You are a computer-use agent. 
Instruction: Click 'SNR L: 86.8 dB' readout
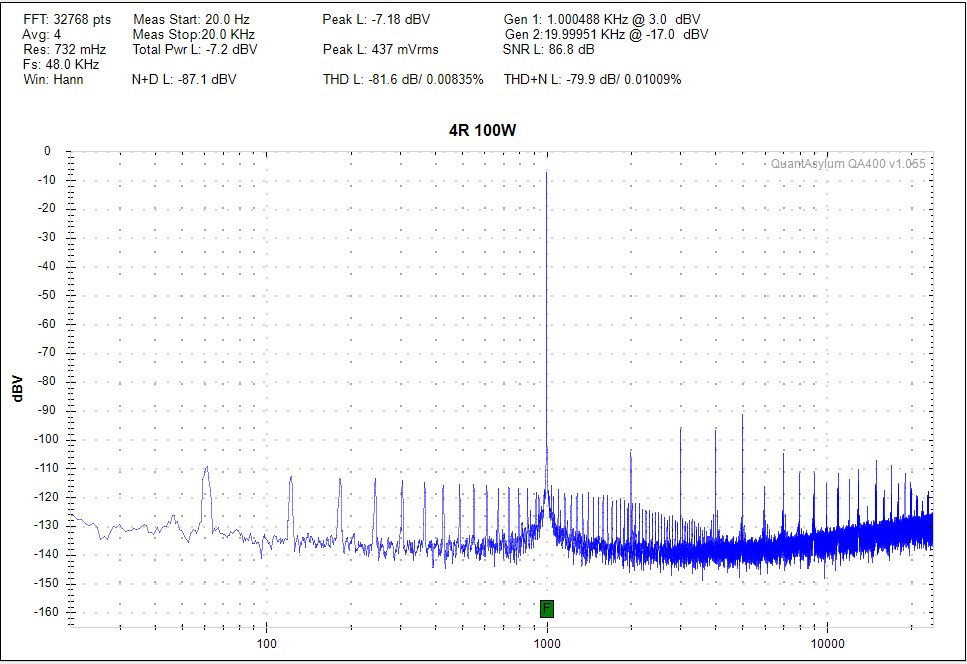point(549,49)
